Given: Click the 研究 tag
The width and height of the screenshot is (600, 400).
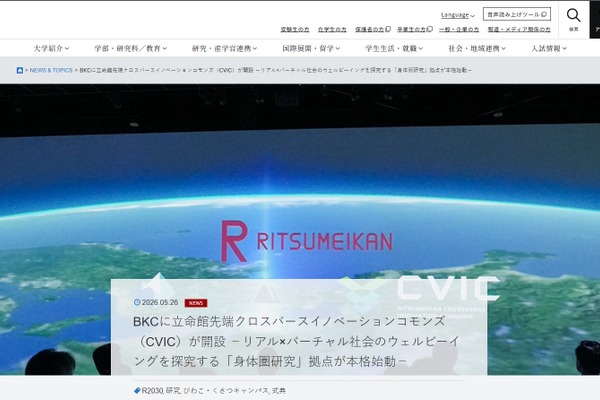Looking at the screenshot, I should click(173, 391).
